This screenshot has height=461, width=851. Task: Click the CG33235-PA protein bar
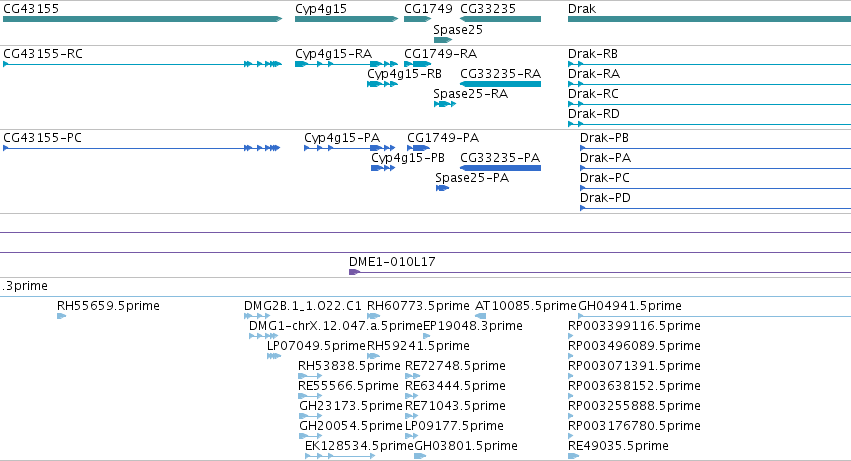click(x=500, y=168)
